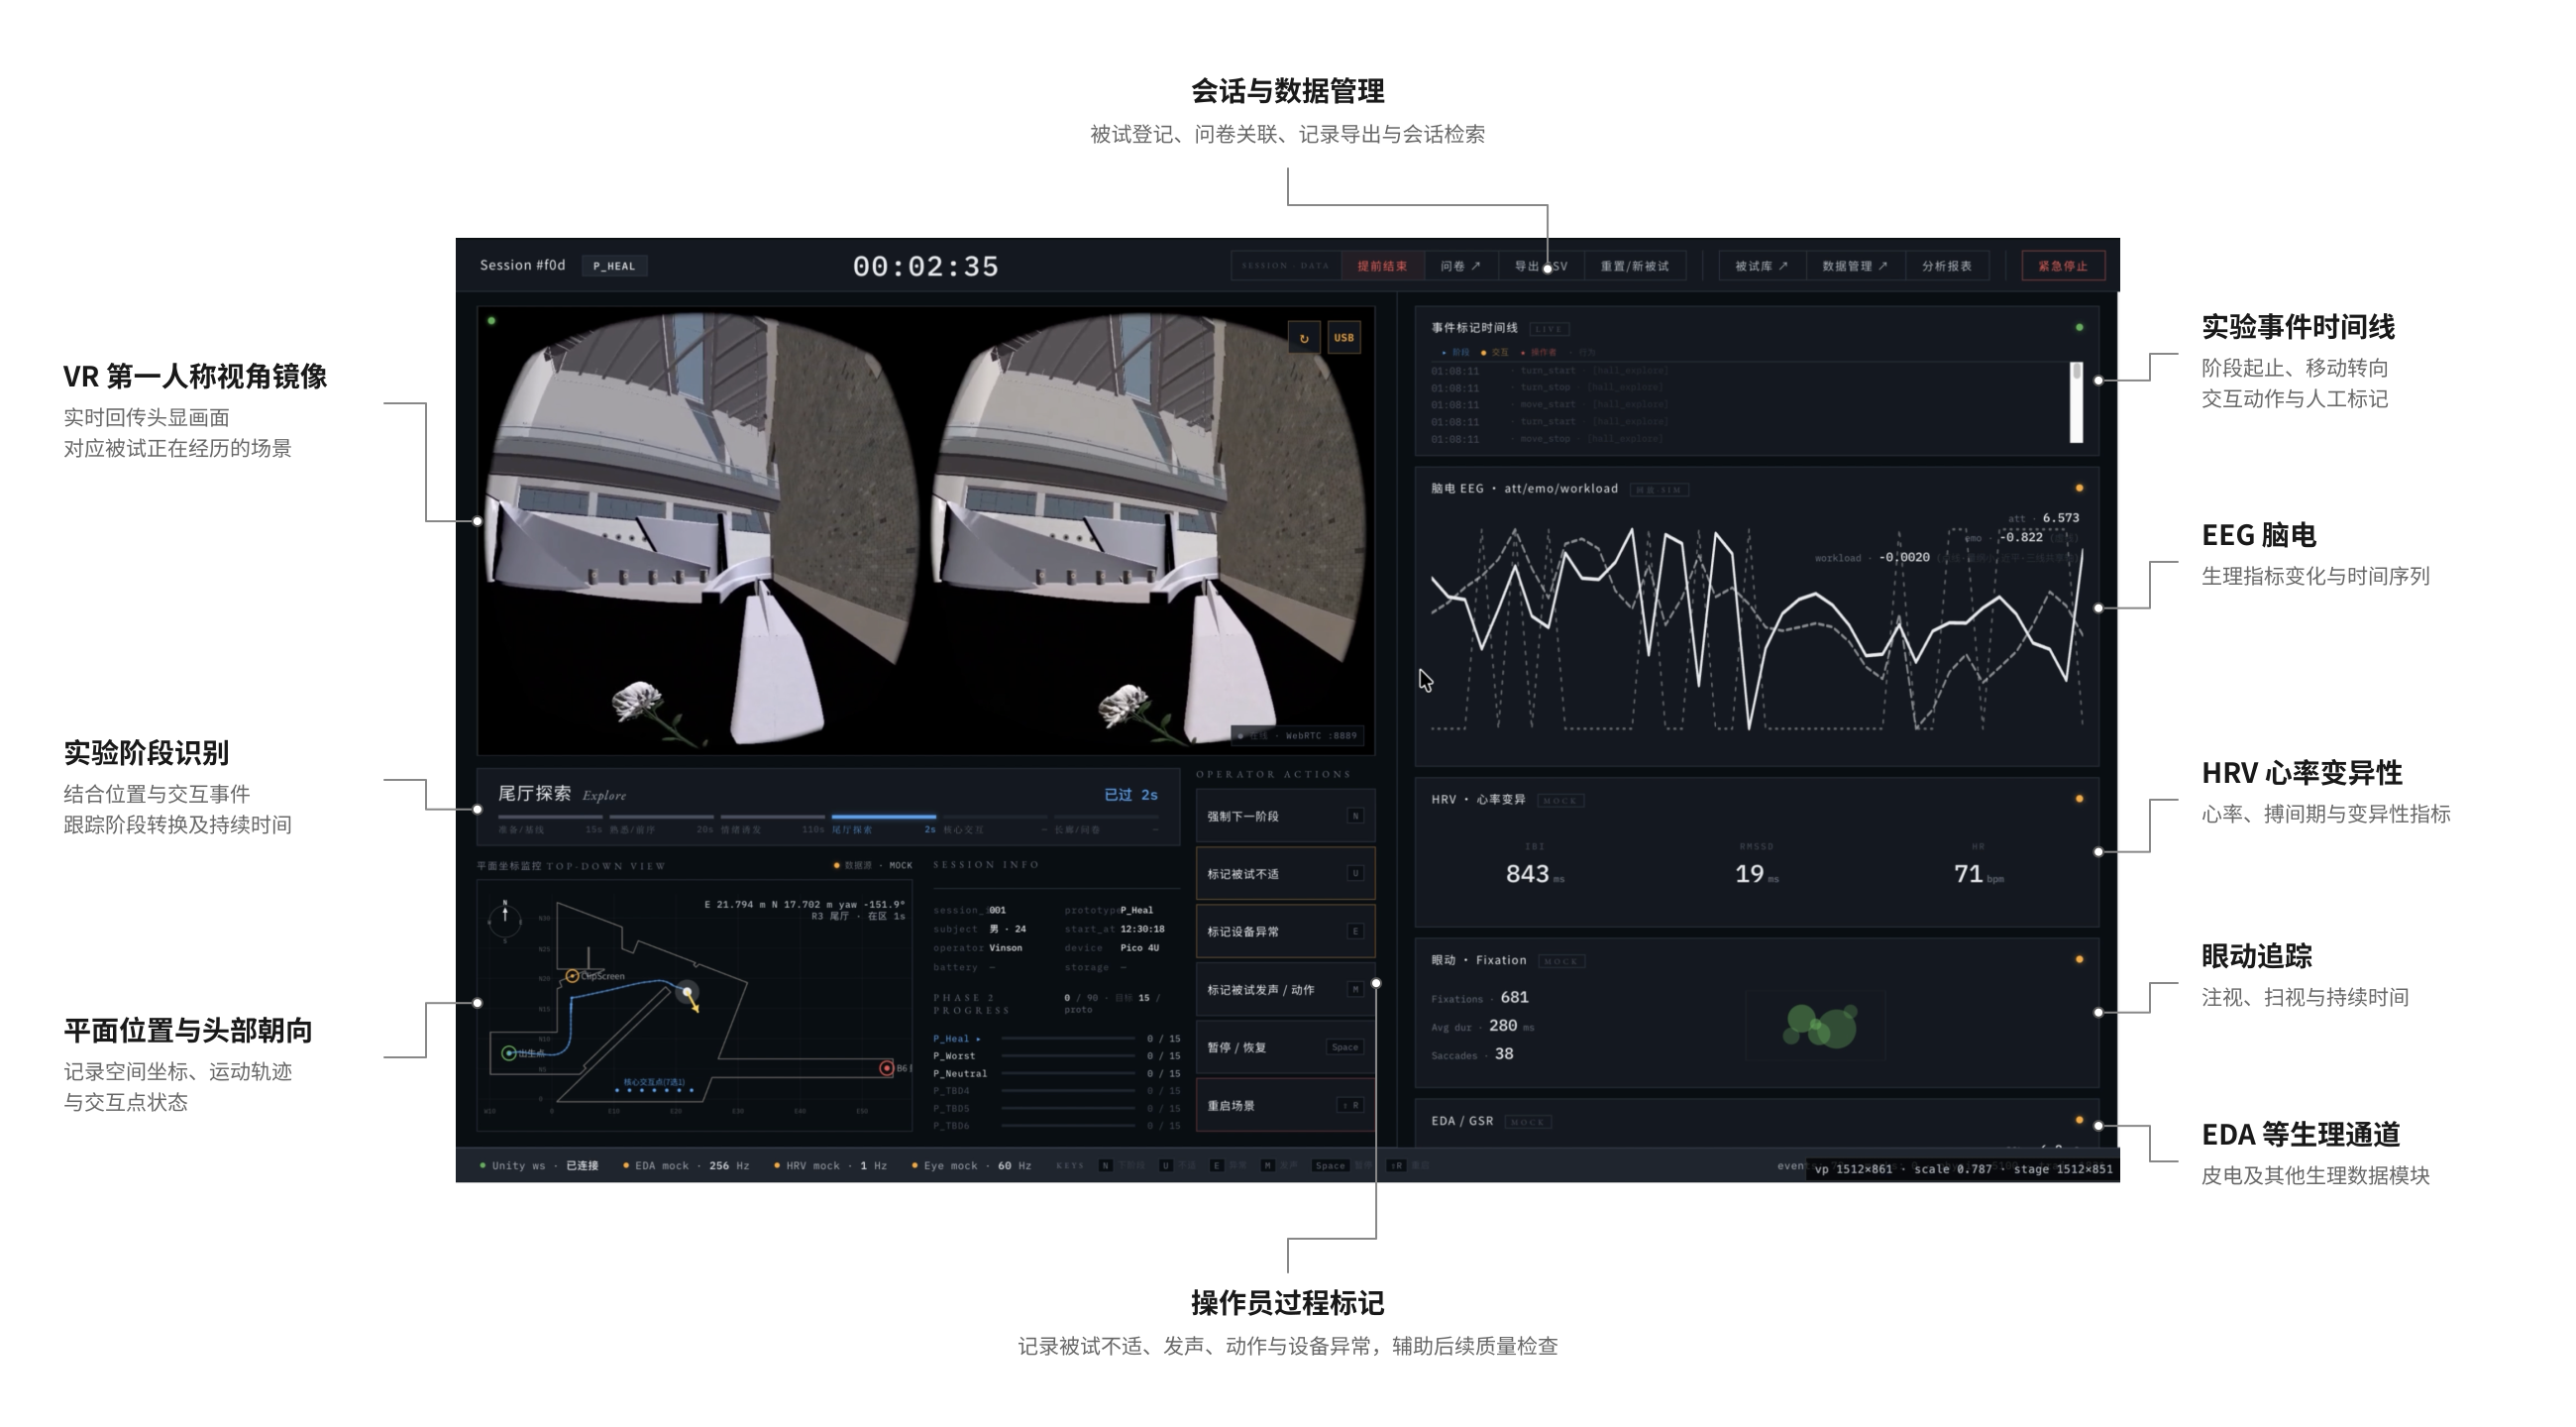2576x1427 pixels.
Task: Toggle the 阶段 legend filter in the event timeline
Action: pos(1455,352)
